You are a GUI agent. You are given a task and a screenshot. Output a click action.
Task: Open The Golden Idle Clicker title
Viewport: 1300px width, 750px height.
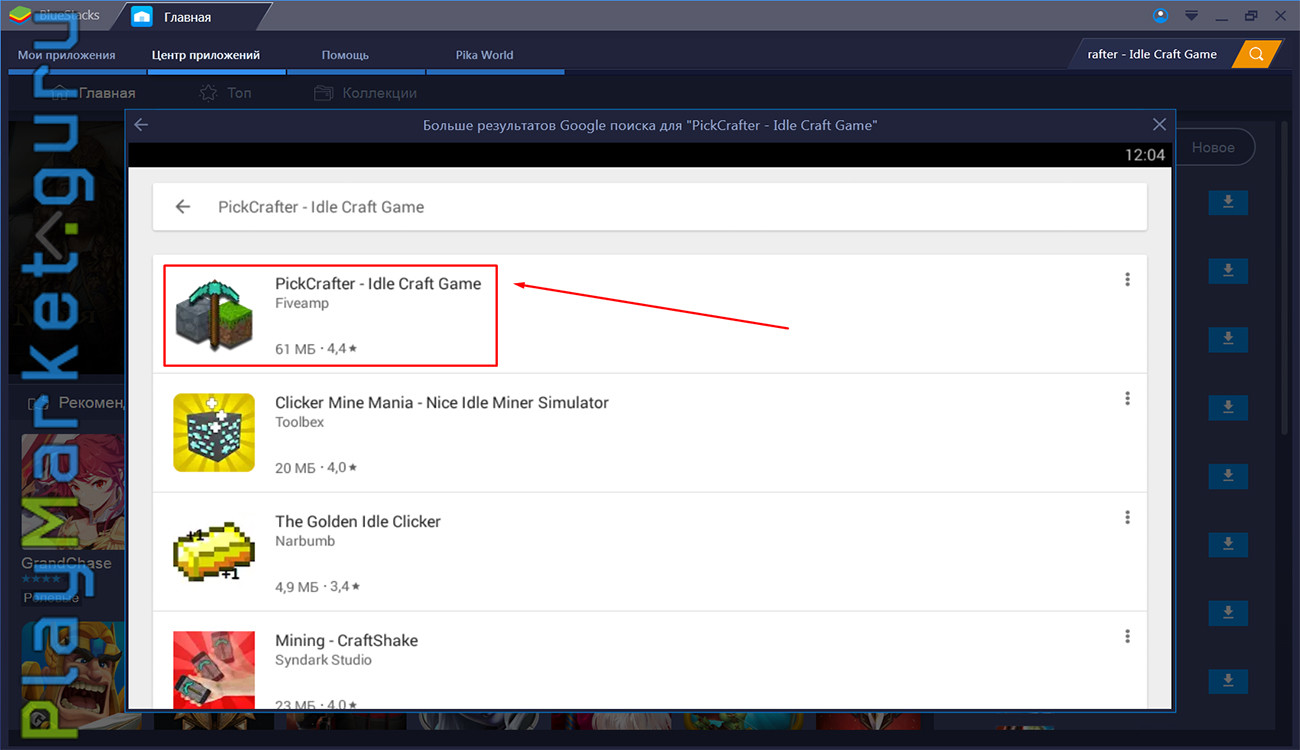pos(358,522)
